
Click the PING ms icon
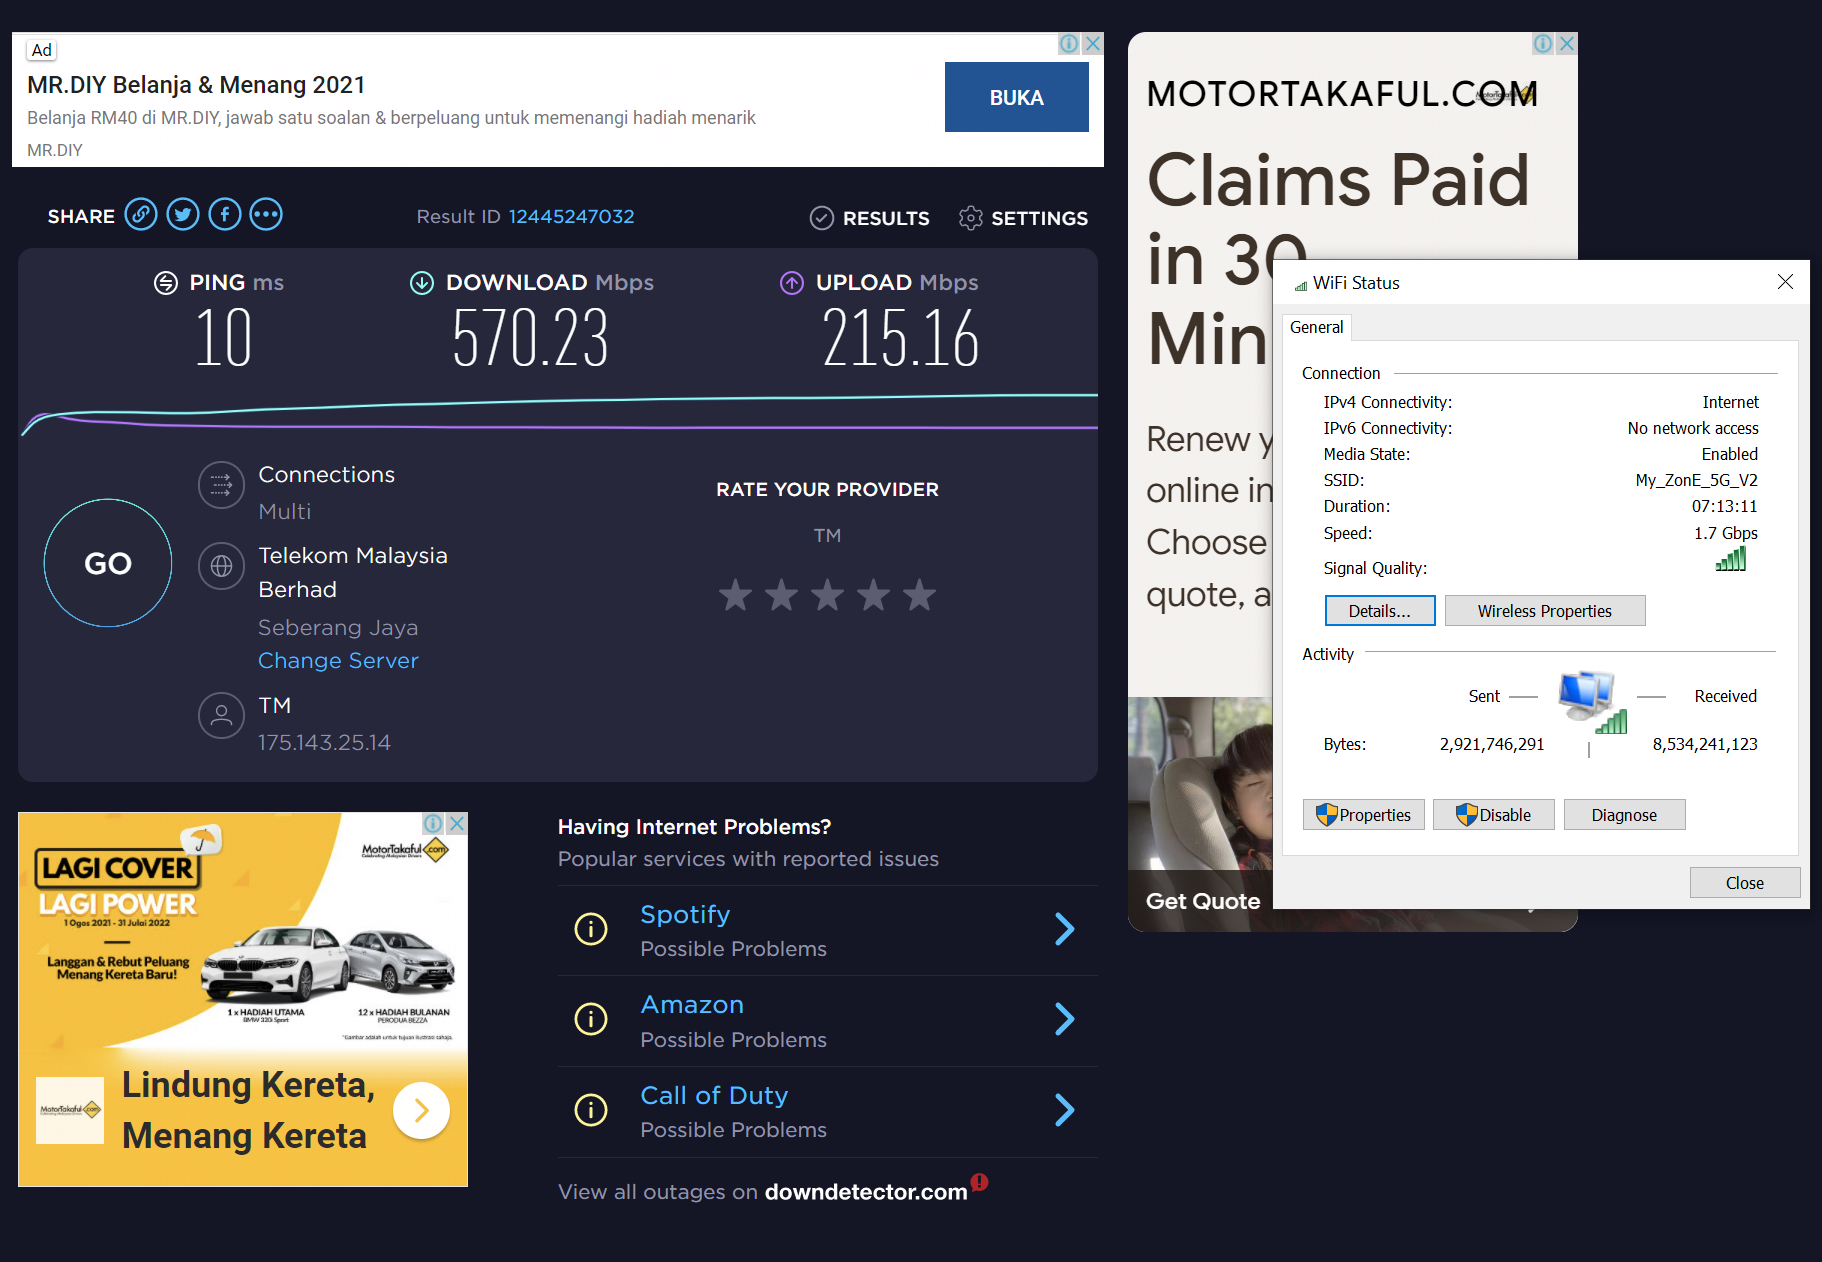click(166, 283)
